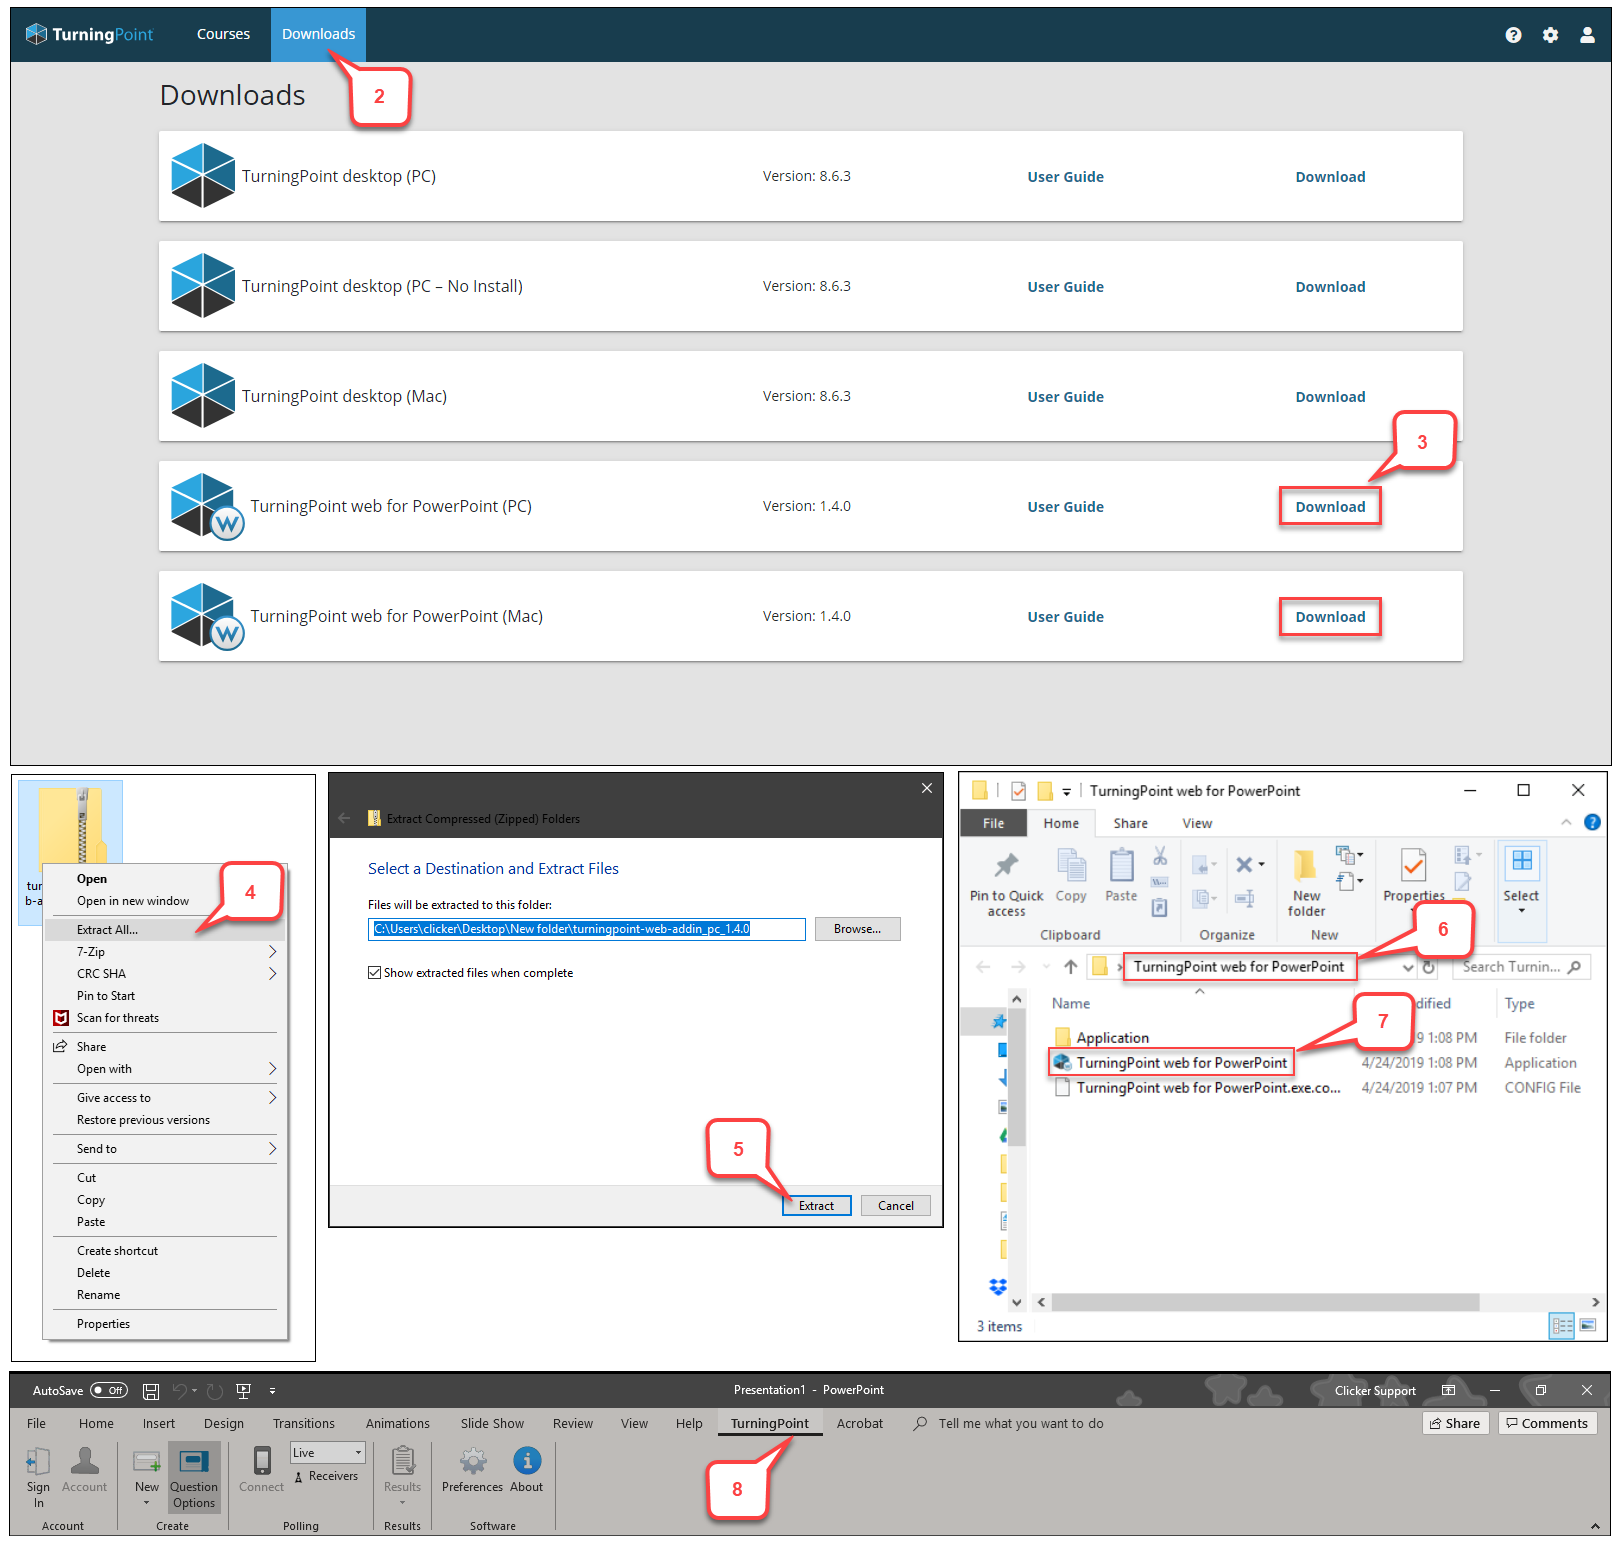Select the Application folder in file list
The image size is (1624, 1556).
pyautogui.click(x=1102, y=1037)
